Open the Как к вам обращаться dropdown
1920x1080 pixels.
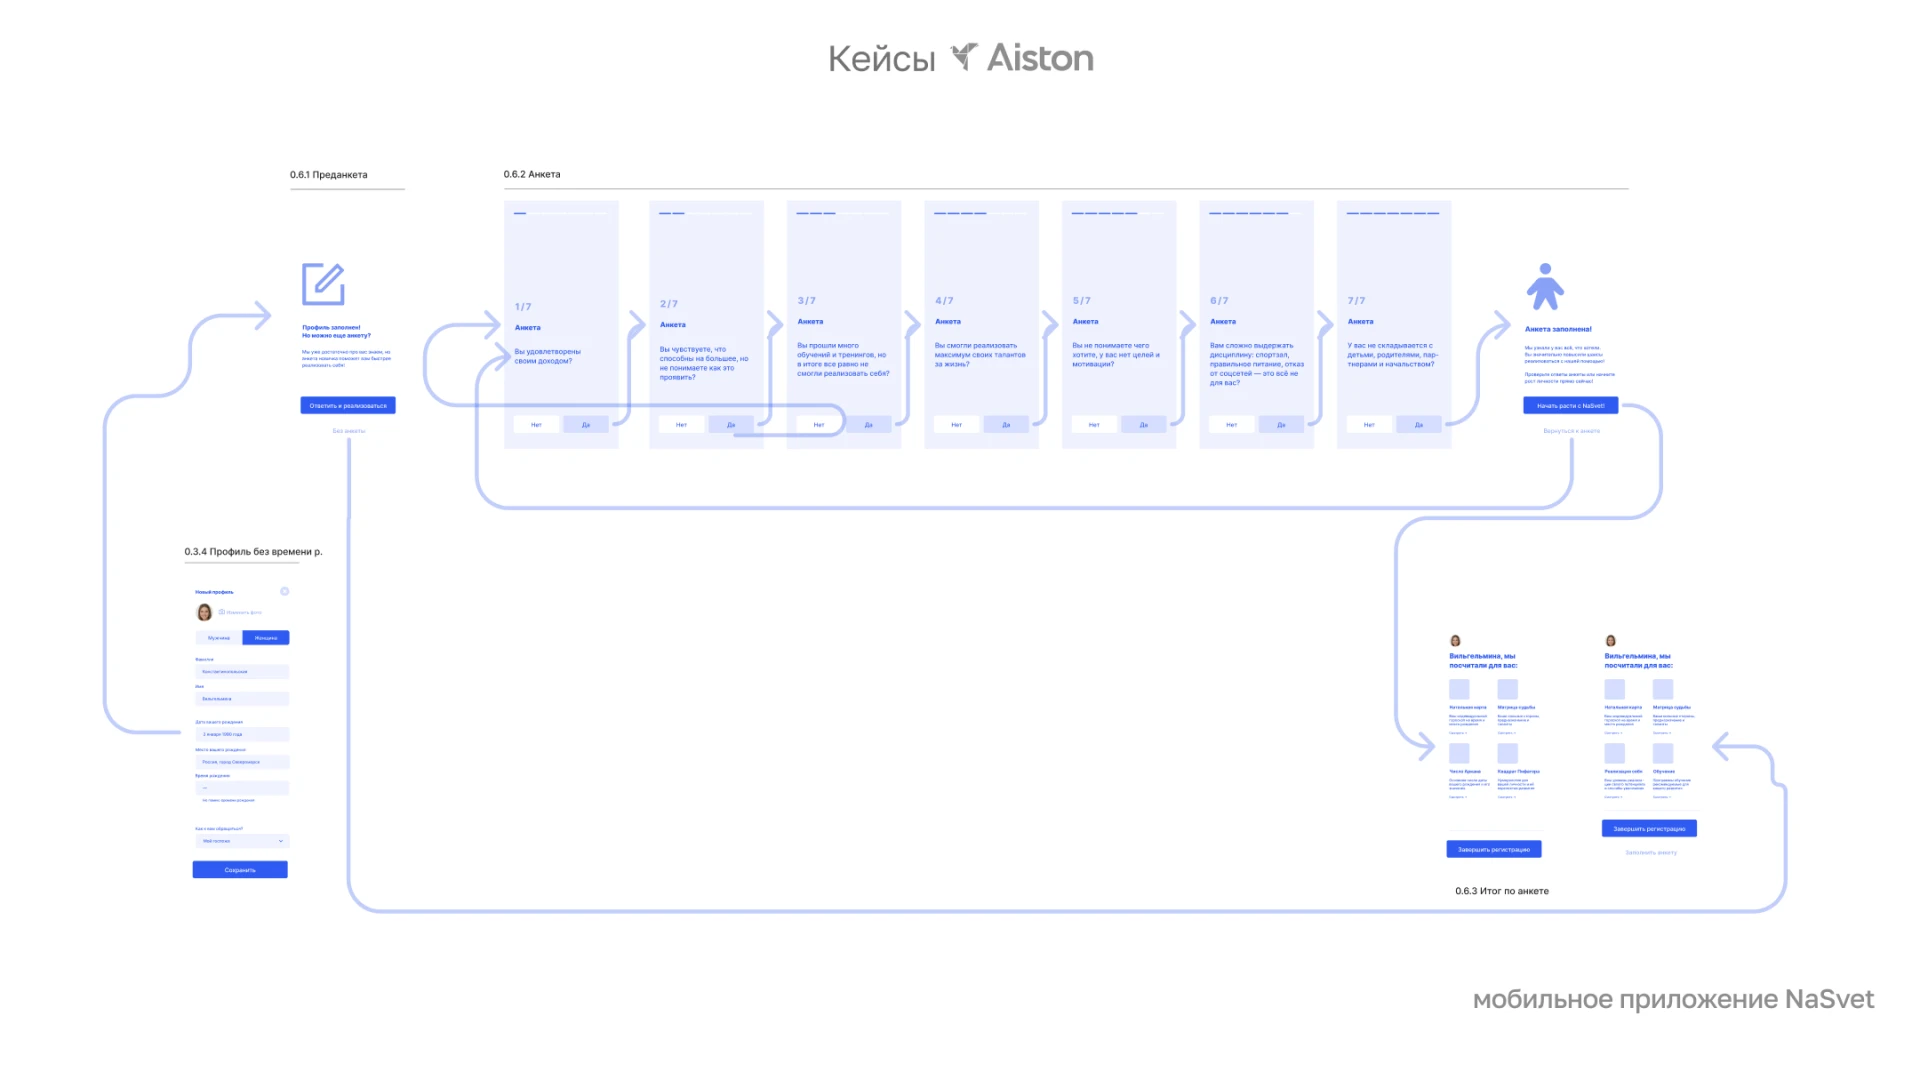(x=242, y=841)
